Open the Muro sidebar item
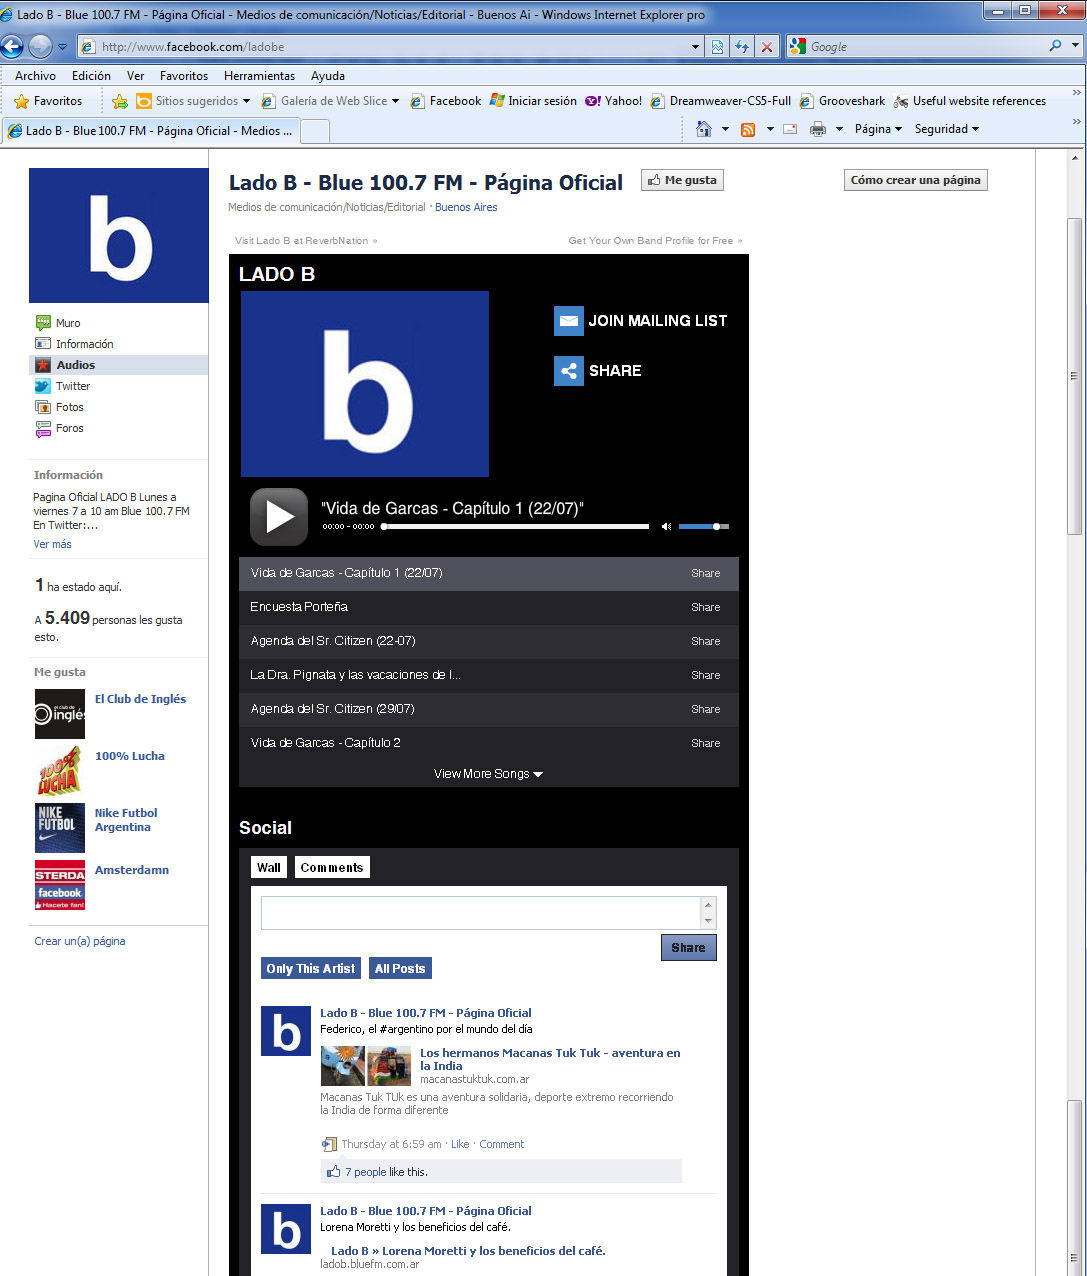Image resolution: width=1087 pixels, height=1276 pixels. (68, 323)
